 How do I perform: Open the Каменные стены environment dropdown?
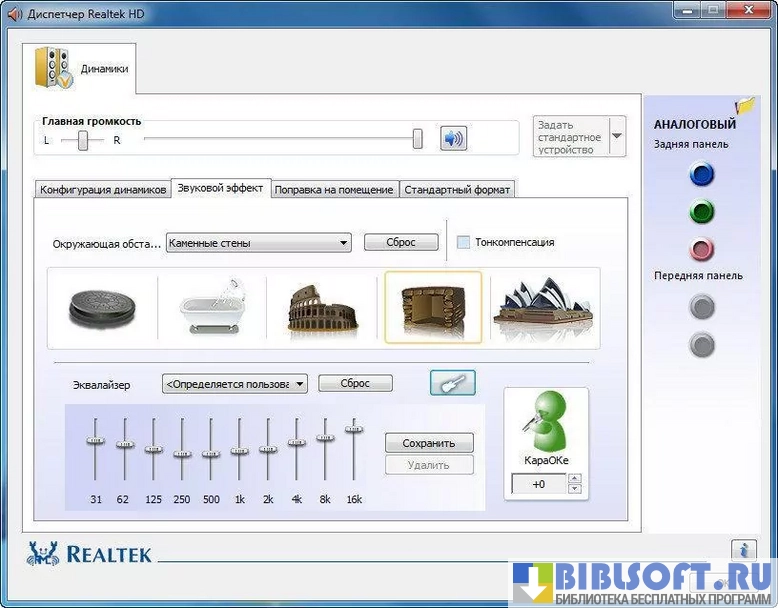(x=258, y=242)
